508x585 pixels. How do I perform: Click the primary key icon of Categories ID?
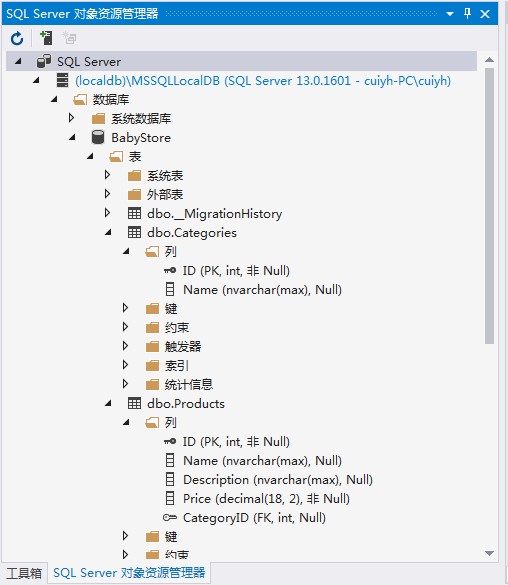[x=170, y=270]
